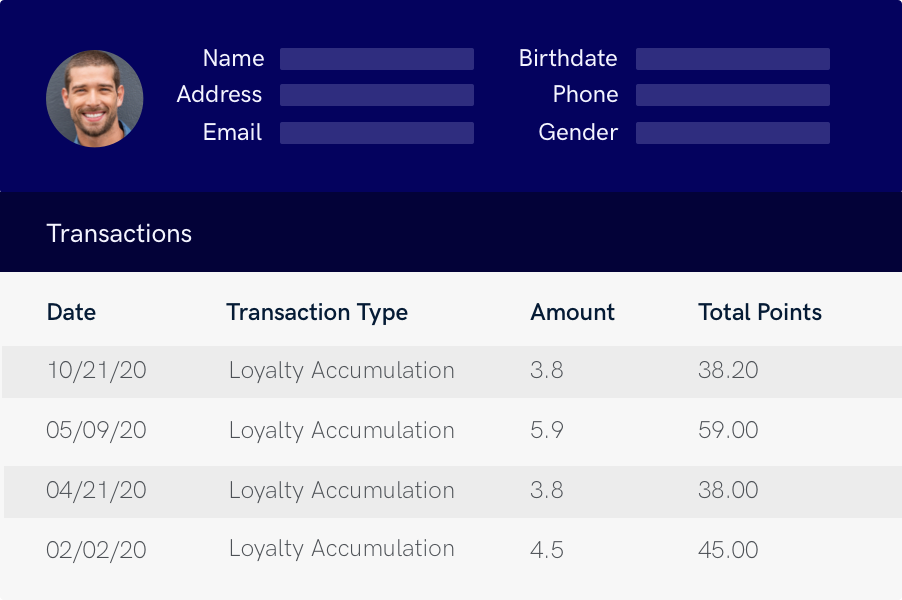Click the Phone field bar
The height and width of the screenshot is (600, 902).
[x=732, y=95]
